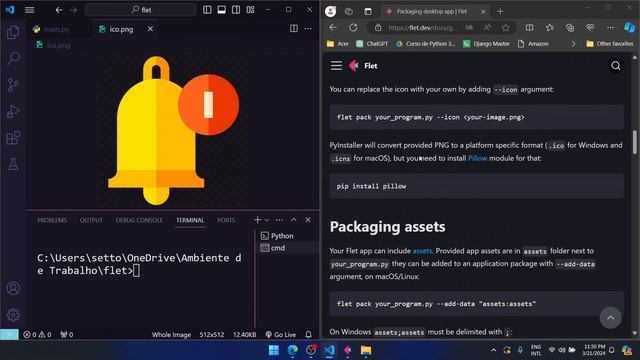Open the Windows Start menu
Viewport: 640px width, 360px height.
274,350
